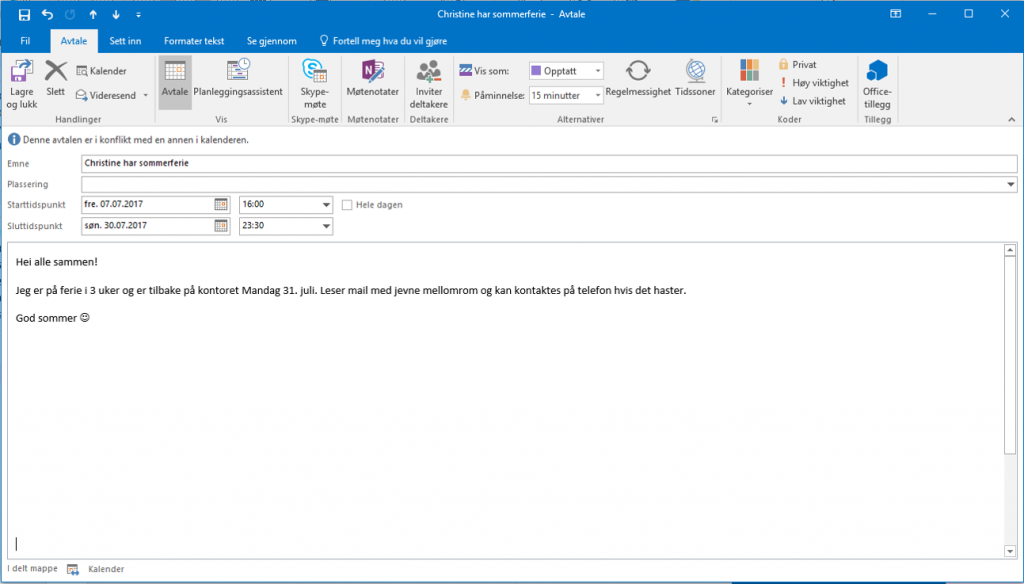Click the Videresend button
Viewport: 1024px width, 584px height.
pyautogui.click(x=111, y=95)
